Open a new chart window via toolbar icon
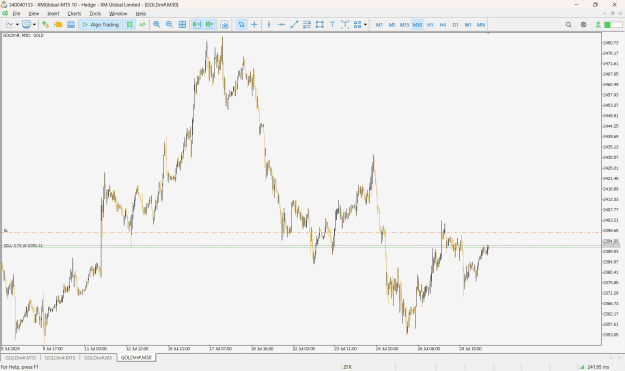Screen dimensions: 625x371 coord(10,25)
